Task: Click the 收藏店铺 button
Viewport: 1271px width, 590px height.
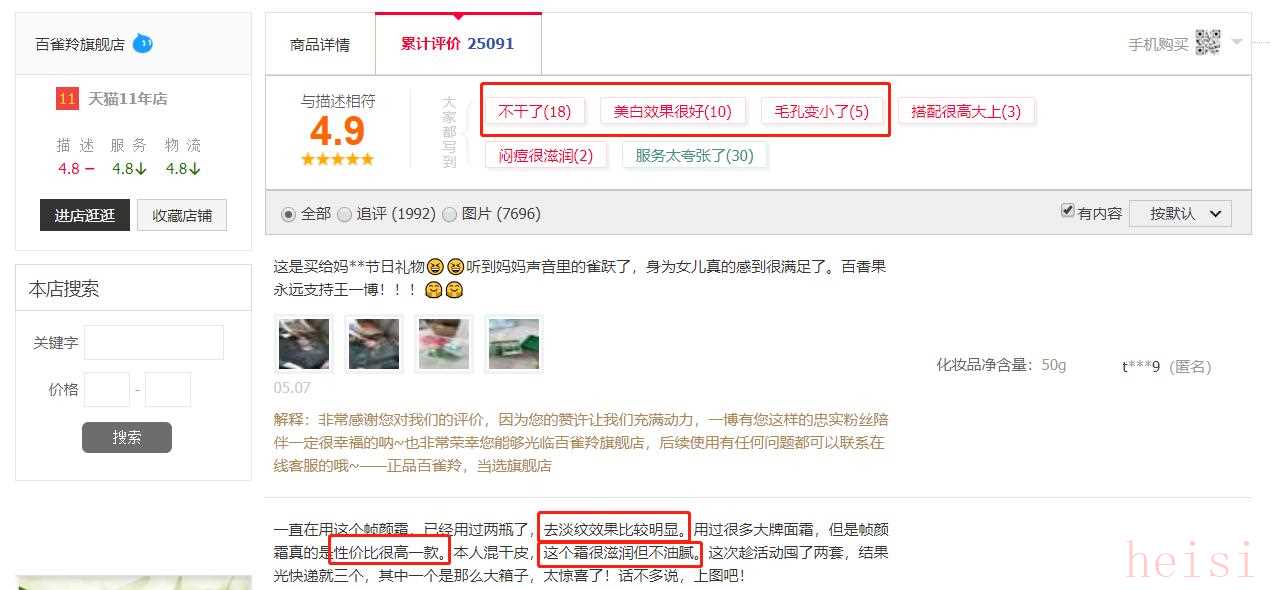Action: tap(182, 215)
